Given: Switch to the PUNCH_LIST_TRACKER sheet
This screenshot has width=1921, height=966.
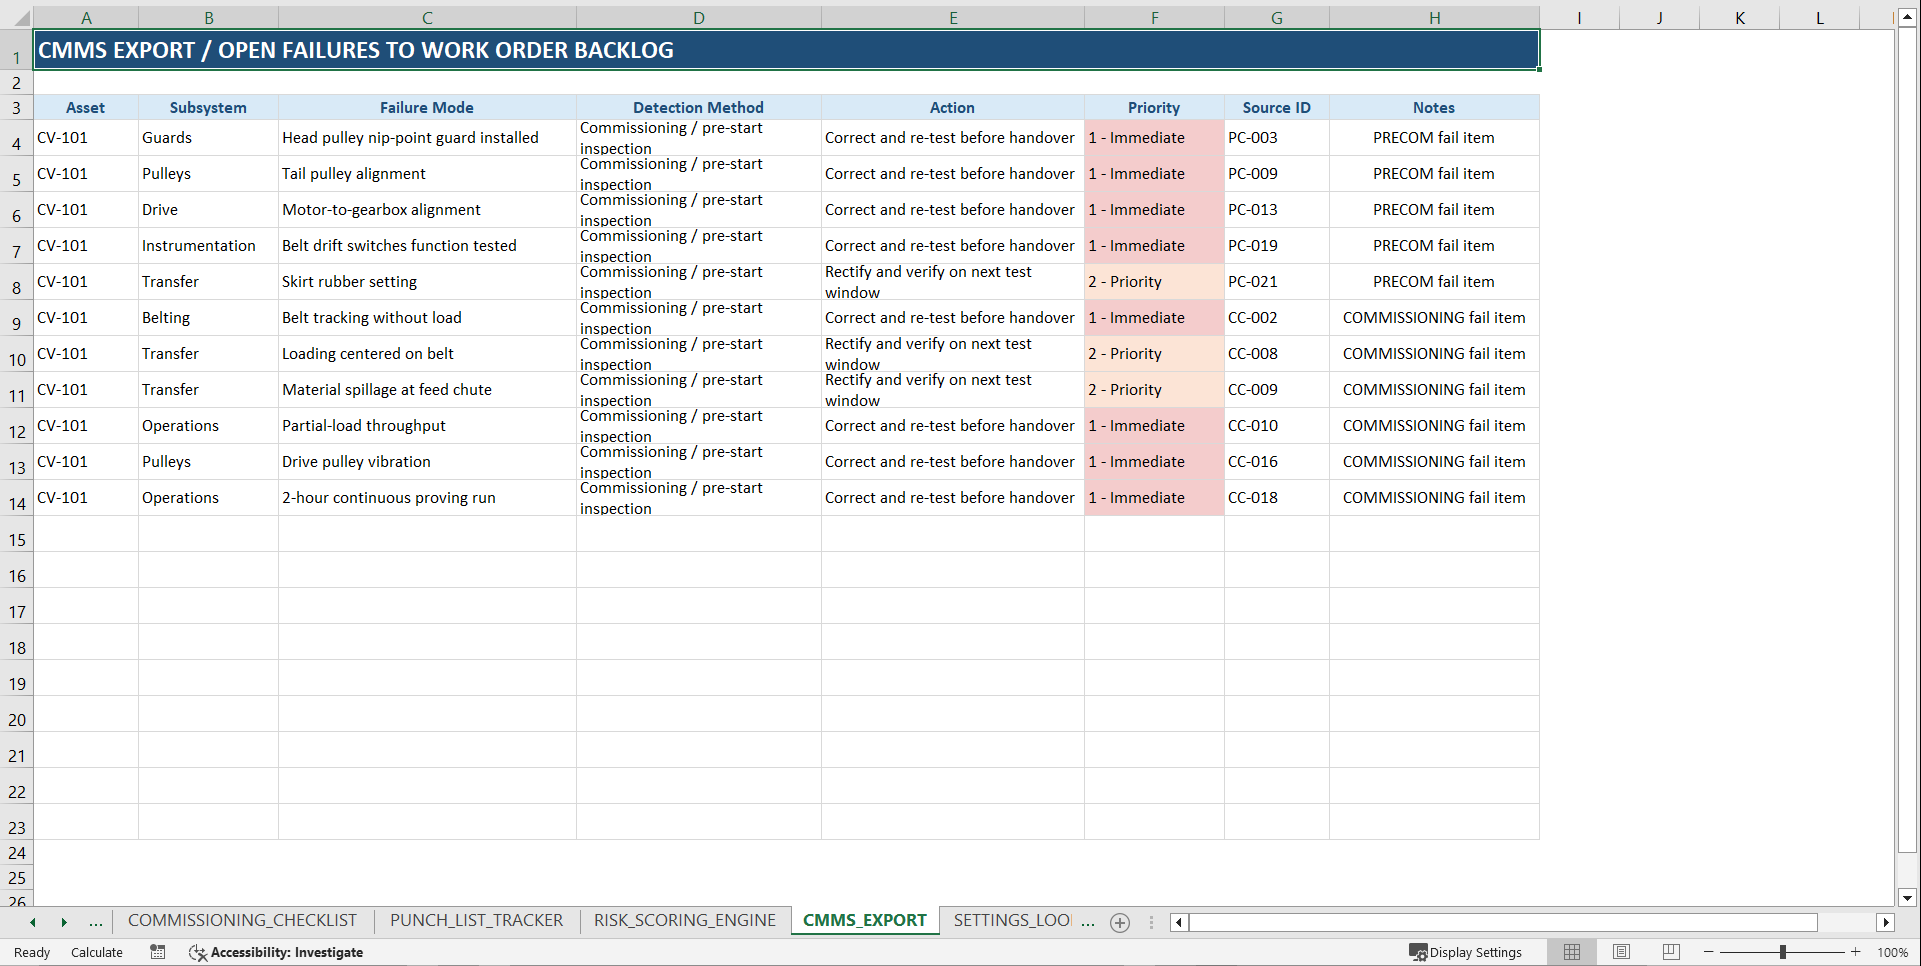Looking at the screenshot, I should click(477, 920).
